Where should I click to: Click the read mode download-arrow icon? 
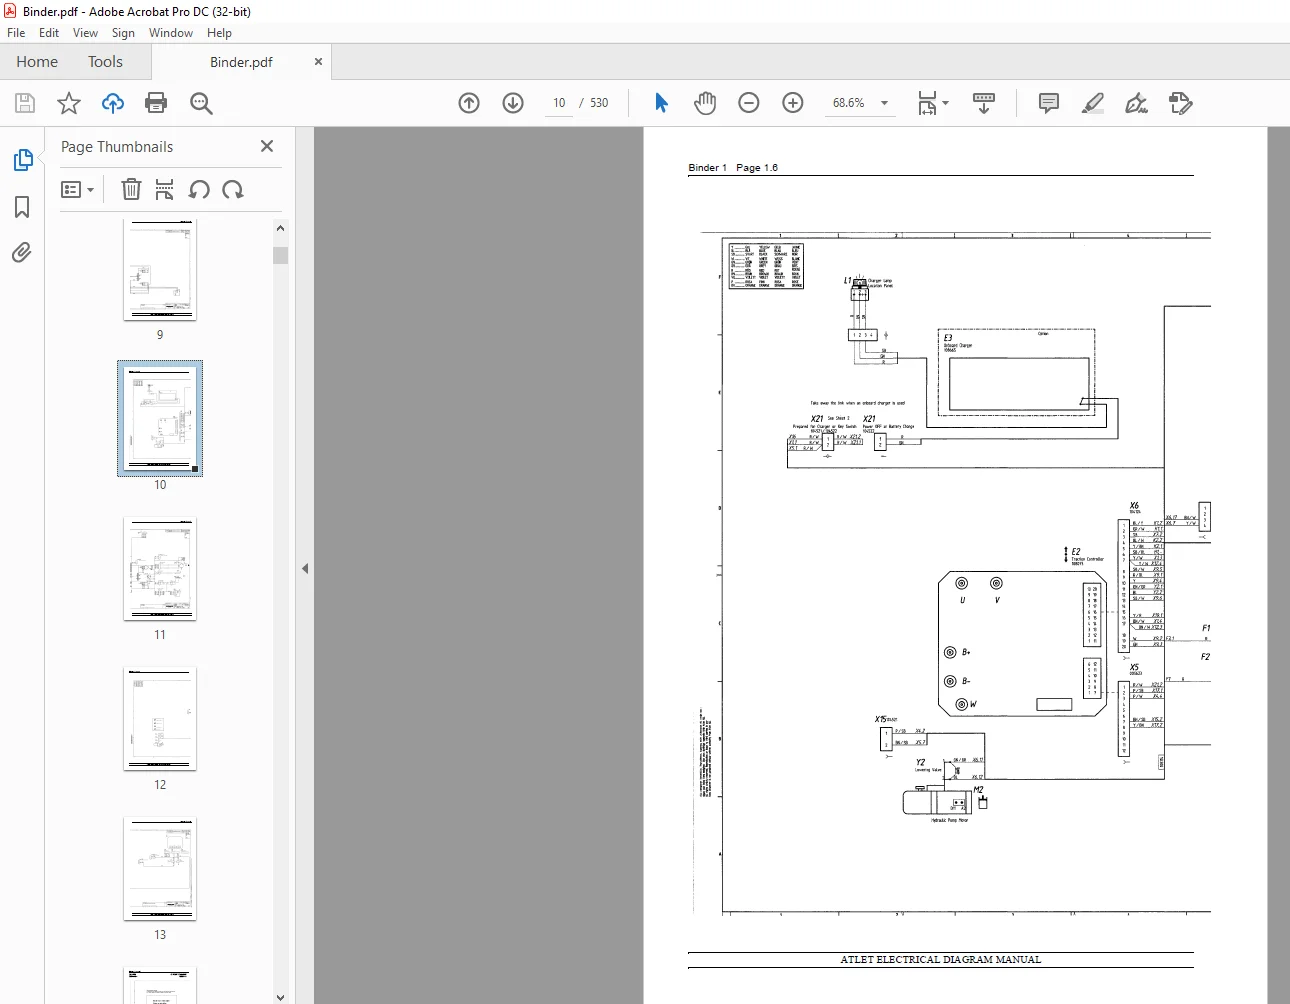click(x=984, y=103)
